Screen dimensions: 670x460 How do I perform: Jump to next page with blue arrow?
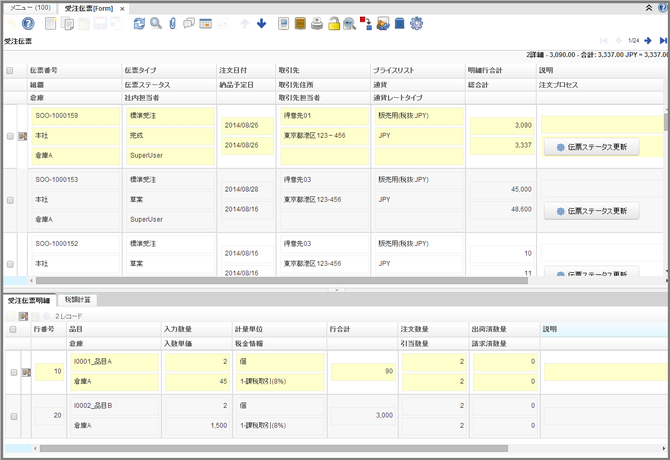coord(648,41)
